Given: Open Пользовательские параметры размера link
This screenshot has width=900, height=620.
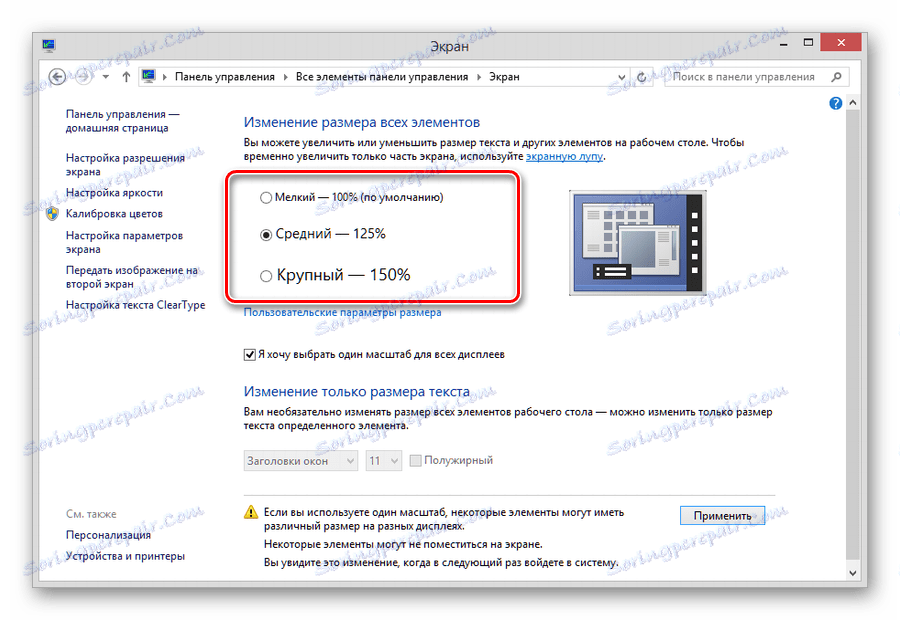Looking at the screenshot, I should (342, 312).
